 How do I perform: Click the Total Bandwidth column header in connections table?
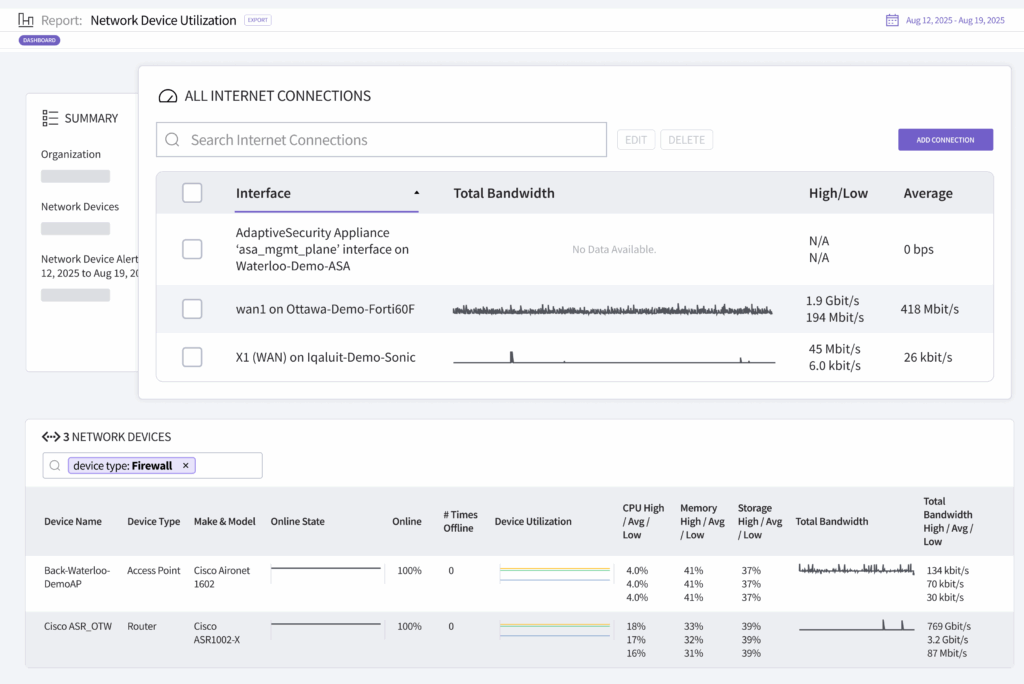[x=504, y=193]
